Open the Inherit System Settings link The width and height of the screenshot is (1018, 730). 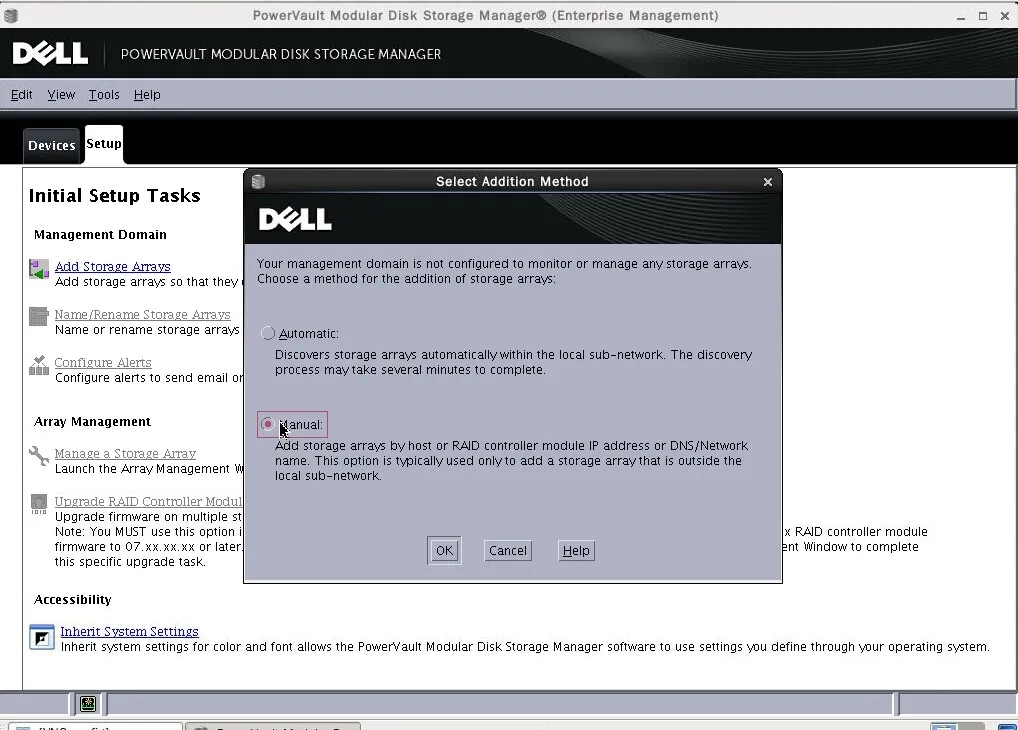click(x=129, y=631)
